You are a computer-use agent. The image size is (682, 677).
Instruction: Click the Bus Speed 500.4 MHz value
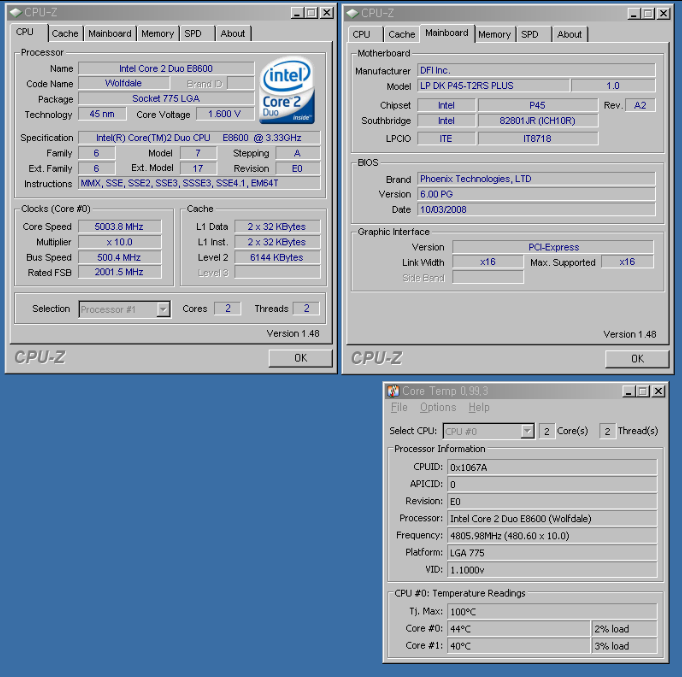click(120, 257)
